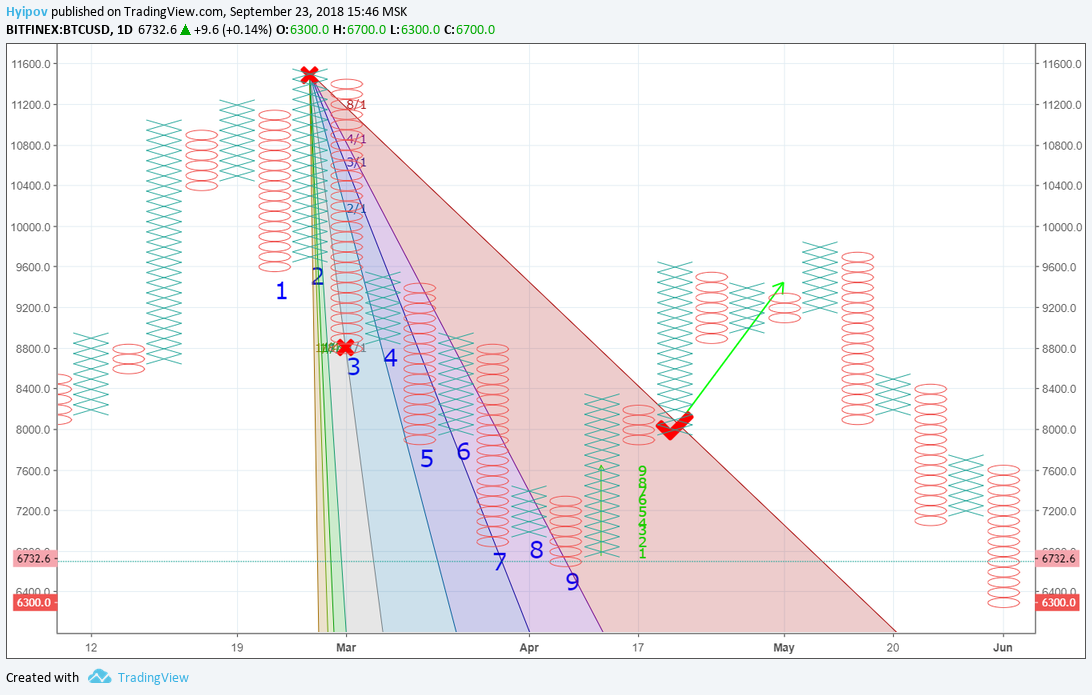Click the 3/1 Gann fan label
Screen dimensions: 1092x695
tap(356, 162)
